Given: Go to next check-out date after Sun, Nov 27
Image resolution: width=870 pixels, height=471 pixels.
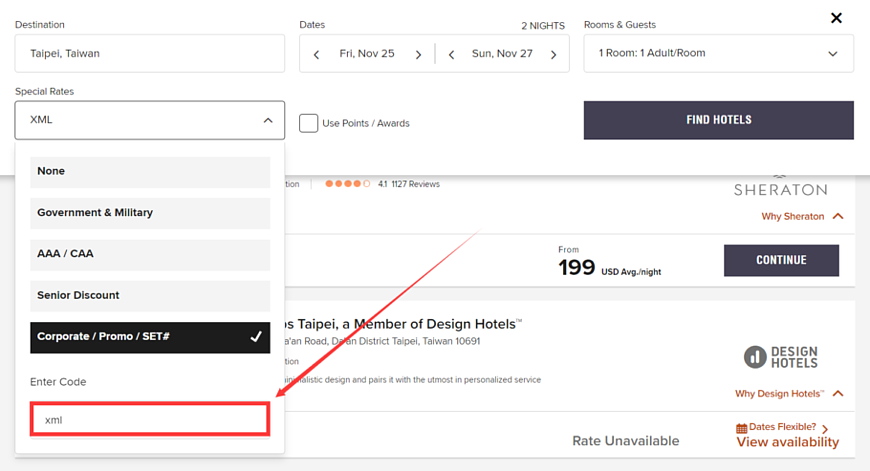Looking at the screenshot, I should click(553, 54).
